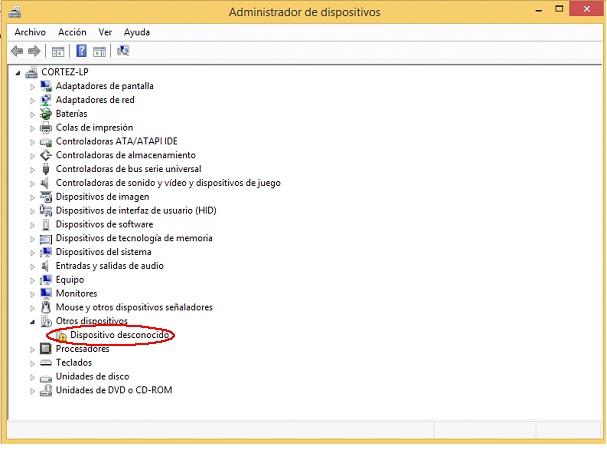Click the blue Help question-mark toolbar icon

(81, 51)
